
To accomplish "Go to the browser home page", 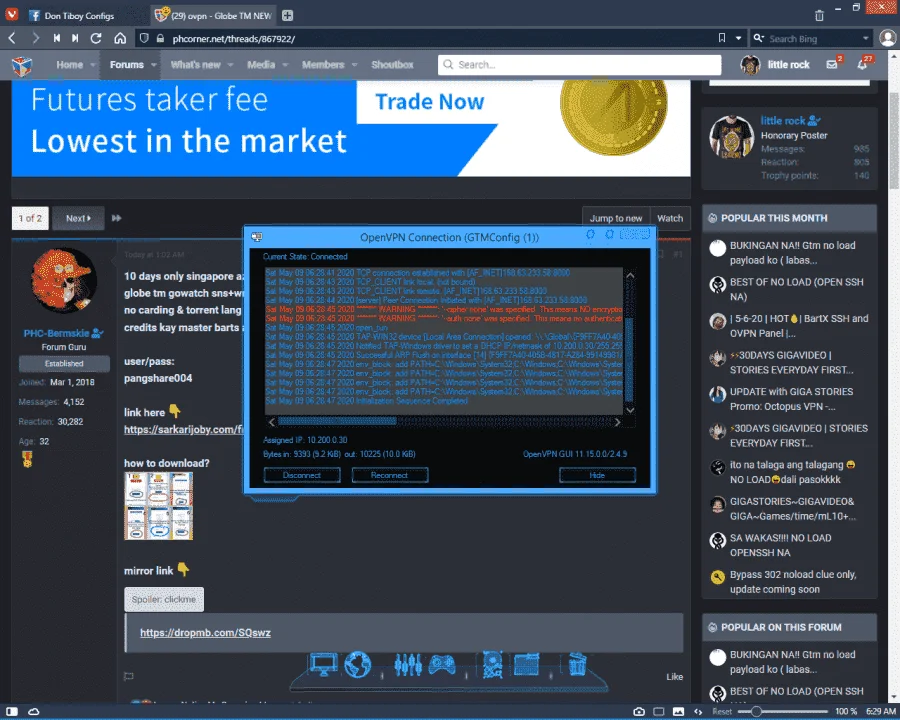I will [120, 38].
